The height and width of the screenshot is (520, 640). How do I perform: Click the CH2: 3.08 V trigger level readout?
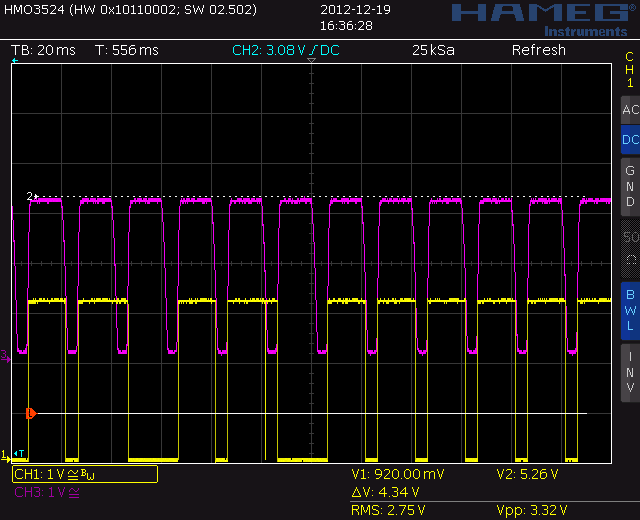coord(286,50)
